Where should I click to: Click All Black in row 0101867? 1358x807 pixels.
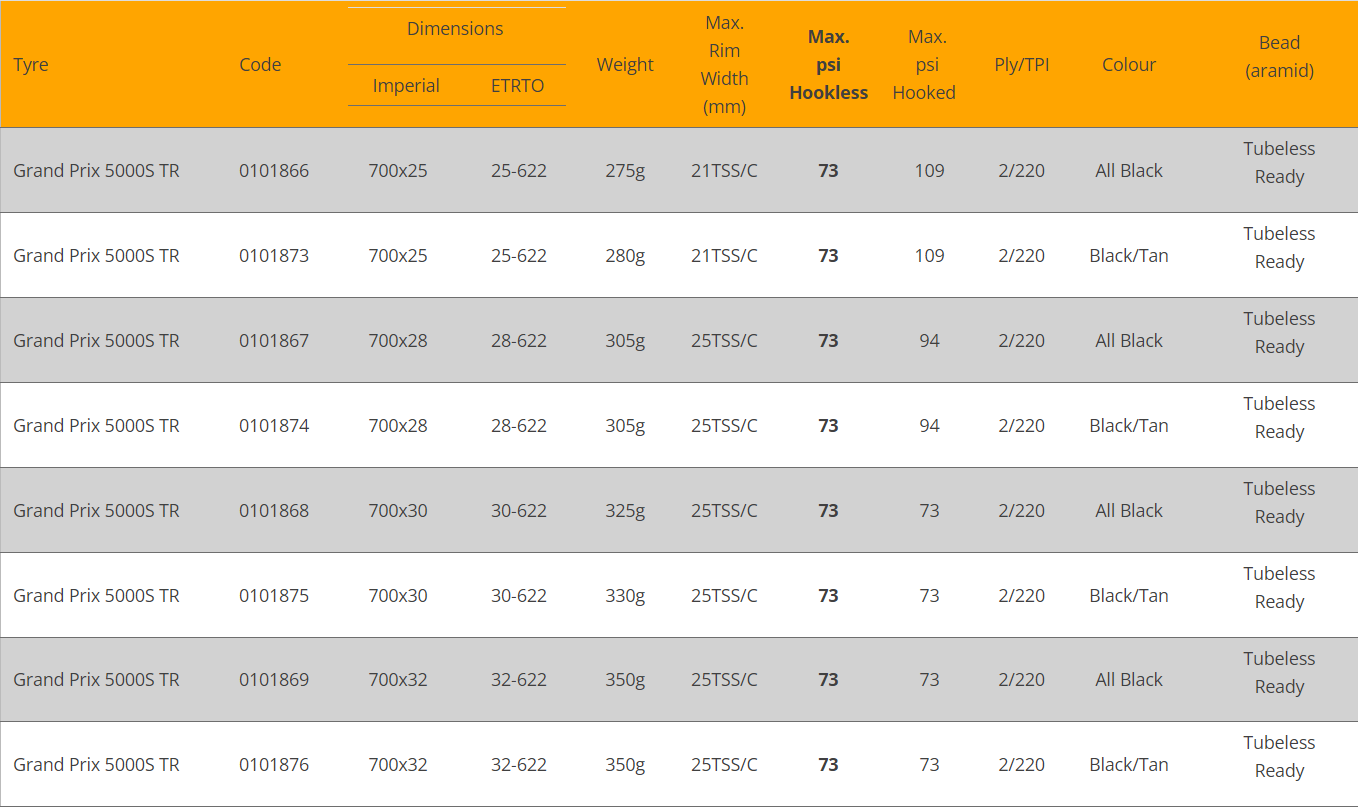coord(1129,341)
